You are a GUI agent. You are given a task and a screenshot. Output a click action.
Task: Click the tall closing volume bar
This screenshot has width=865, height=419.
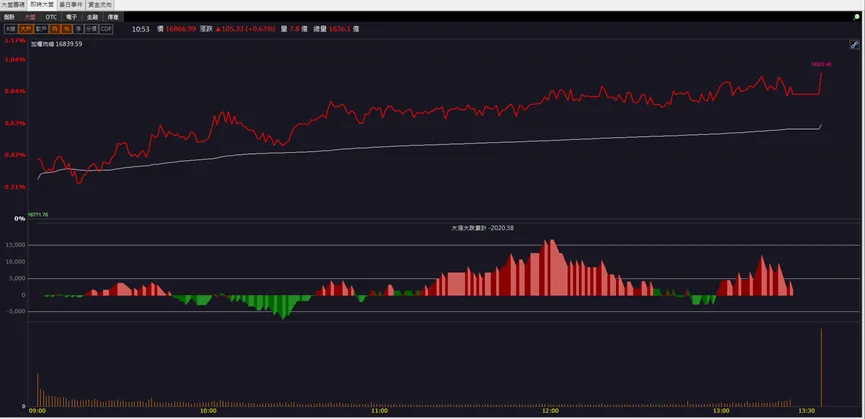821,368
